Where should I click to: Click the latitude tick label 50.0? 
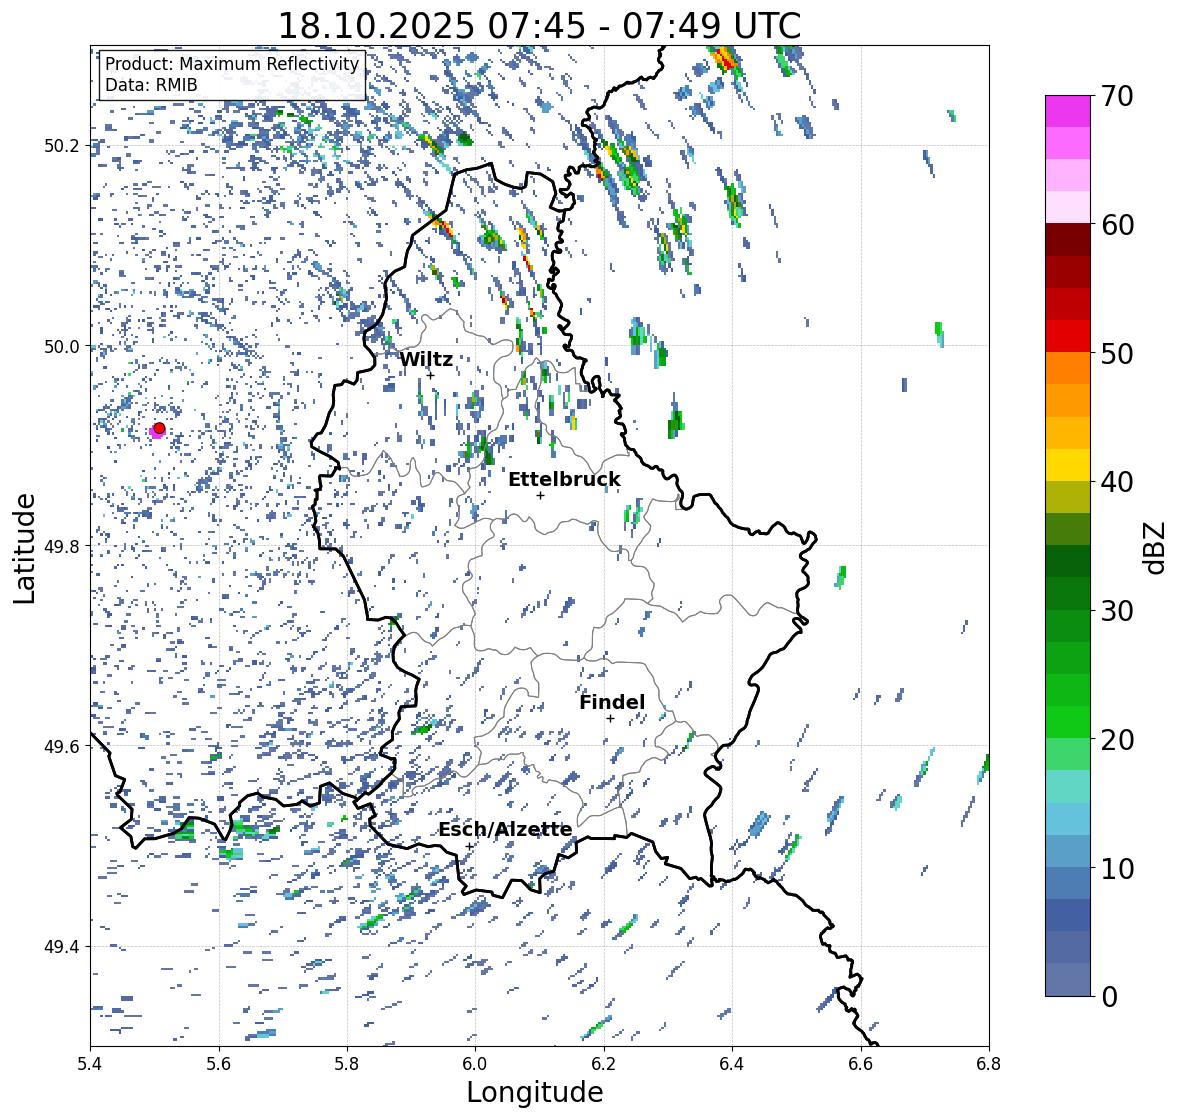point(62,347)
